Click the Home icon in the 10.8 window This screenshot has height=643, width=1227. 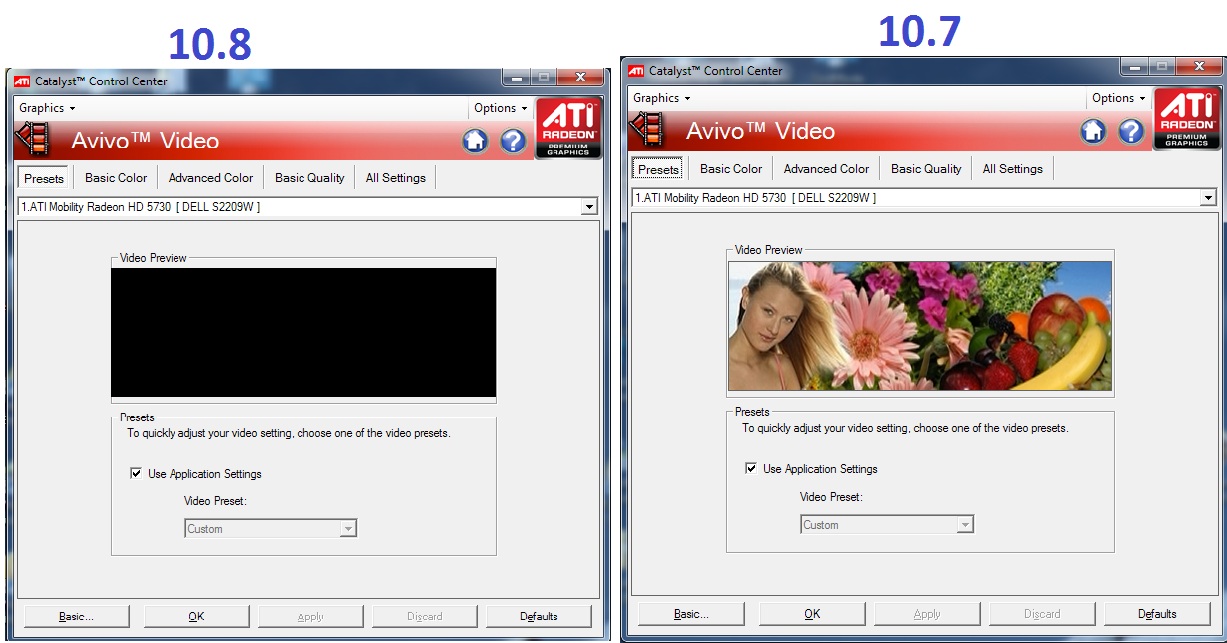pos(475,141)
